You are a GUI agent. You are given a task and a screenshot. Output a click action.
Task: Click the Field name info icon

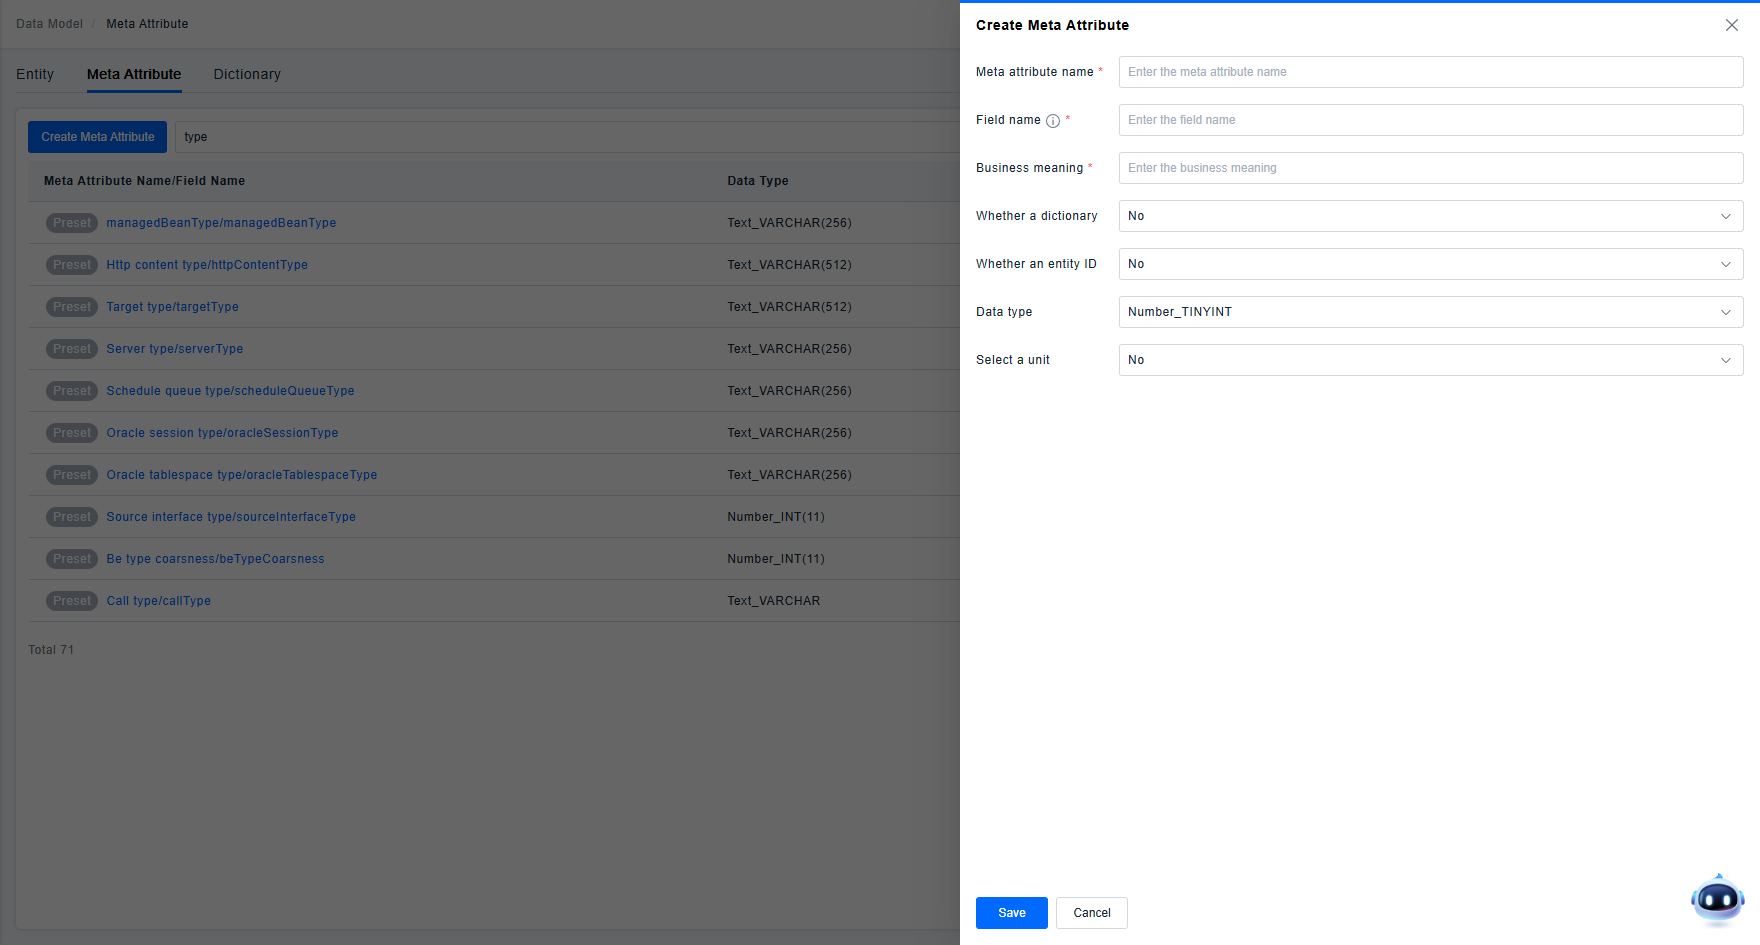tap(1053, 121)
